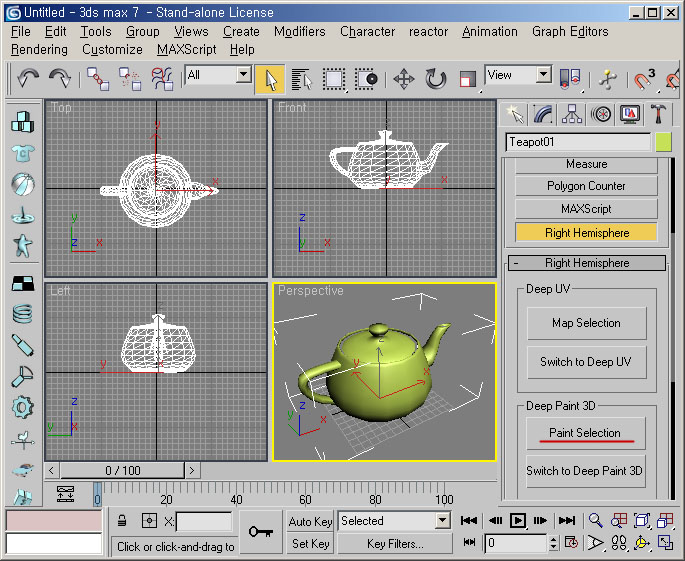
Task: Open the Hierarchy command panel tab
Action: click(x=572, y=114)
